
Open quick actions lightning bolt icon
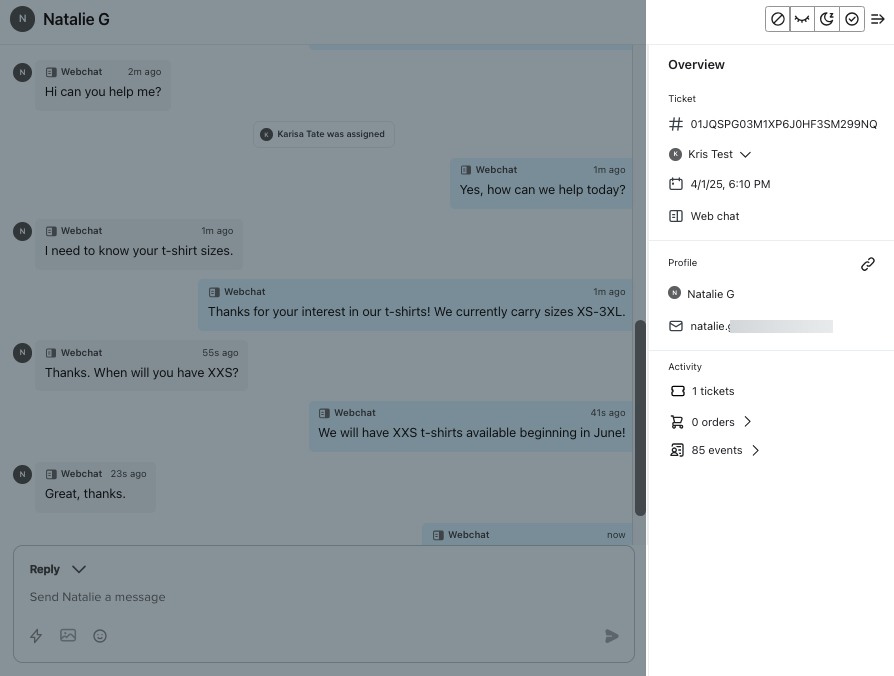(x=36, y=636)
